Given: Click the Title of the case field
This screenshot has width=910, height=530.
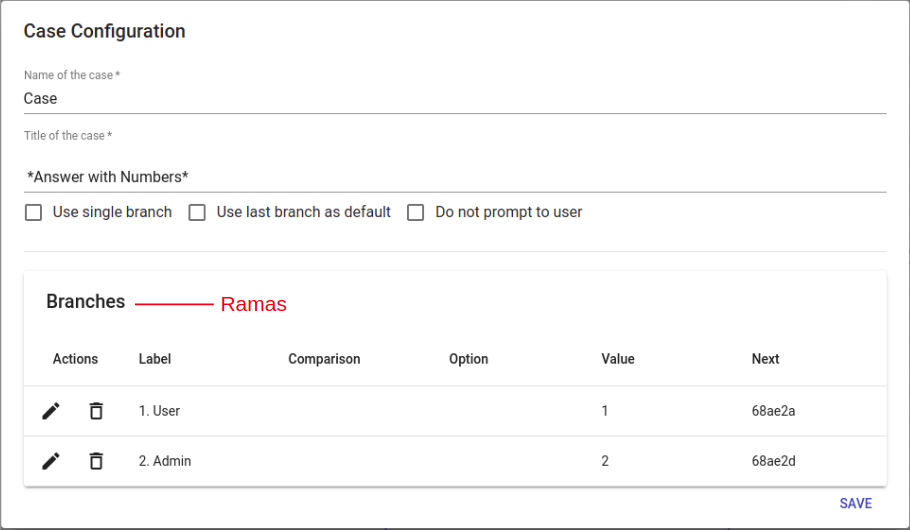Looking at the screenshot, I should (x=454, y=176).
